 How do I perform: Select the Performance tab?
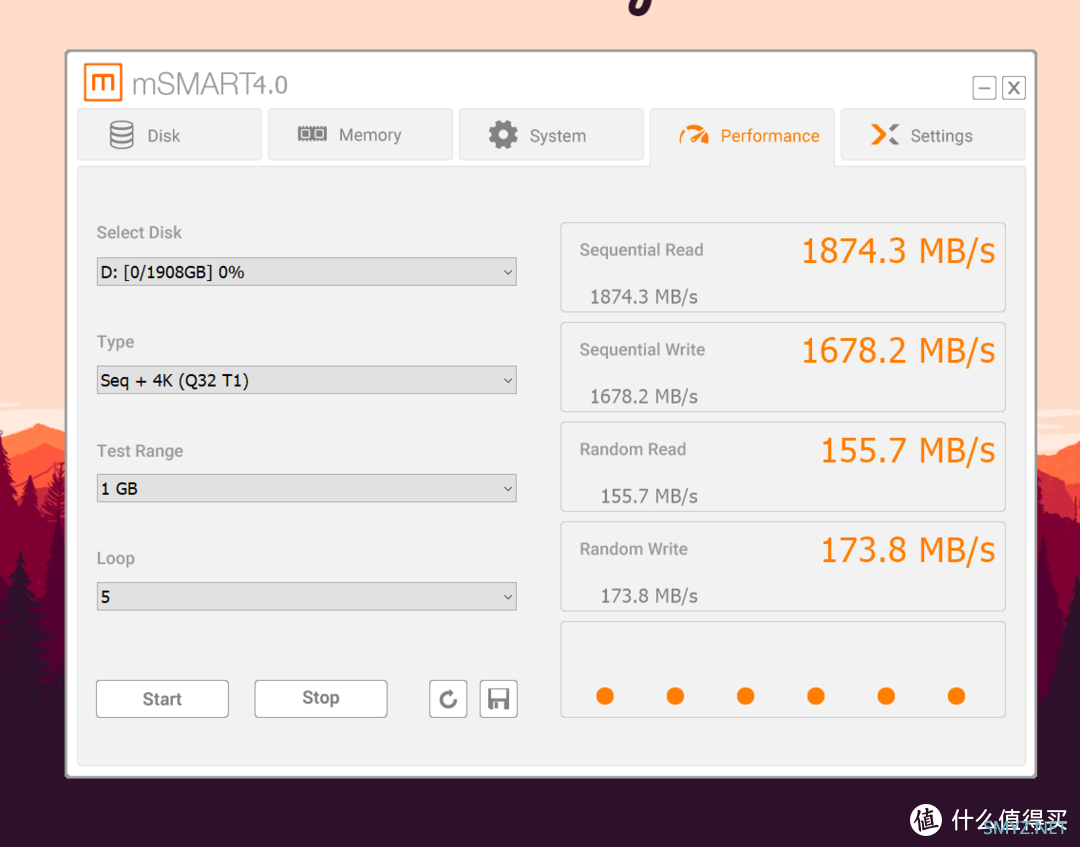[742, 136]
